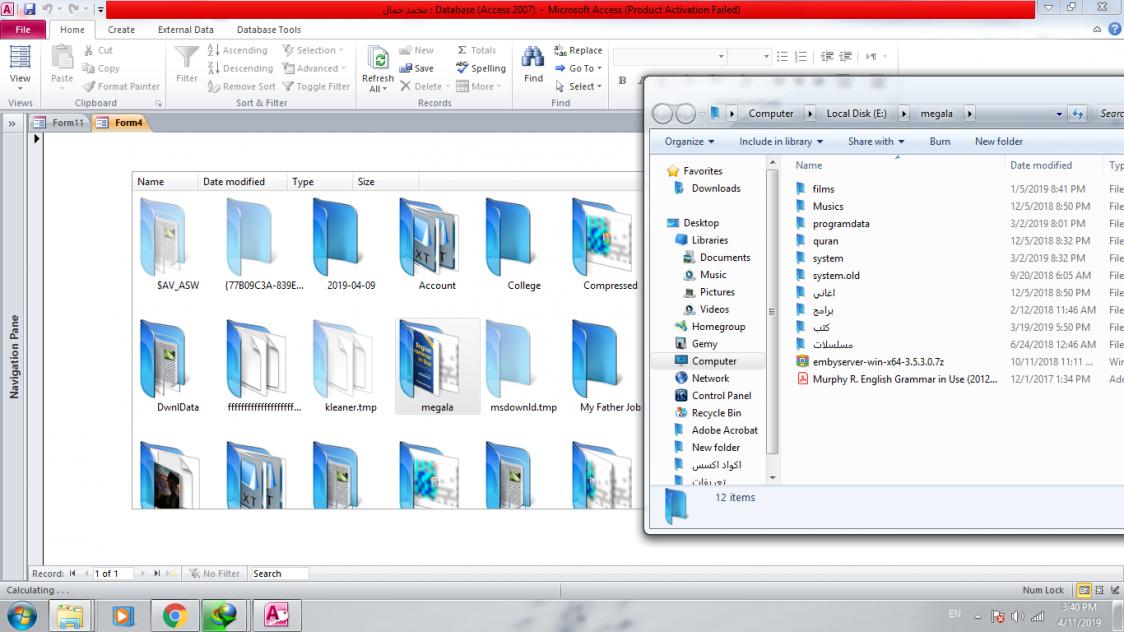The width and height of the screenshot is (1124, 632).
Task: Open the Organize dropdown in Explorer
Action: tap(689, 142)
